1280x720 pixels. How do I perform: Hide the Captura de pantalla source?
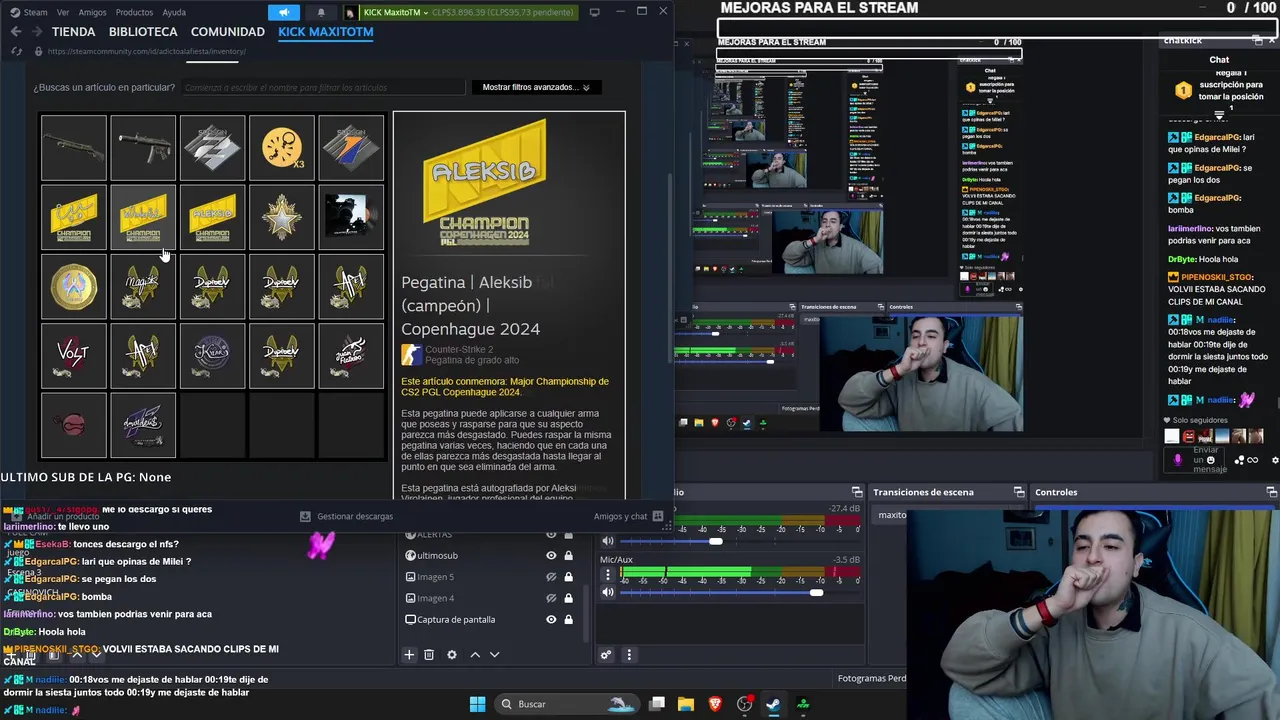[x=551, y=619]
